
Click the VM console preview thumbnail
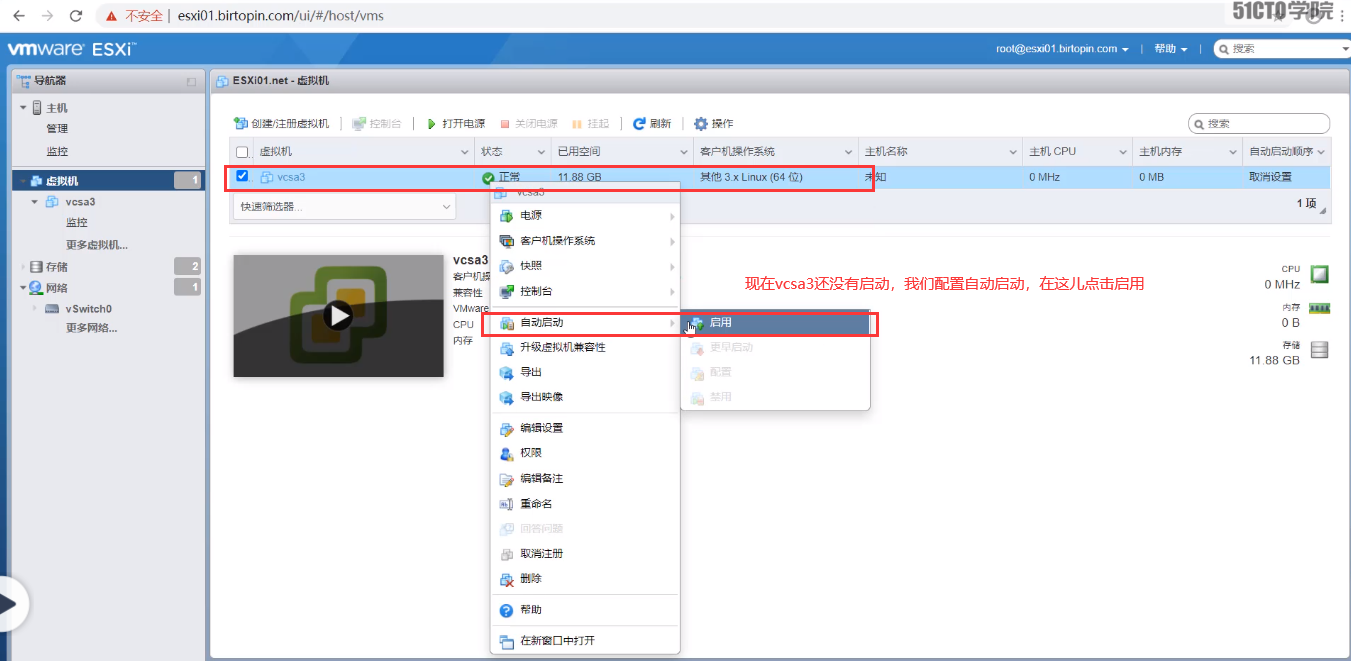[x=338, y=315]
